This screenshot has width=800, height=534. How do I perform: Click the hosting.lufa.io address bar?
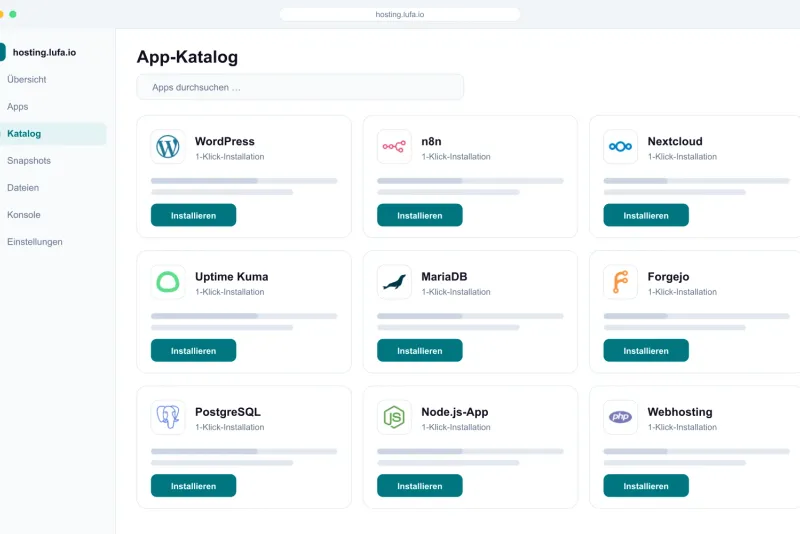[400, 14]
